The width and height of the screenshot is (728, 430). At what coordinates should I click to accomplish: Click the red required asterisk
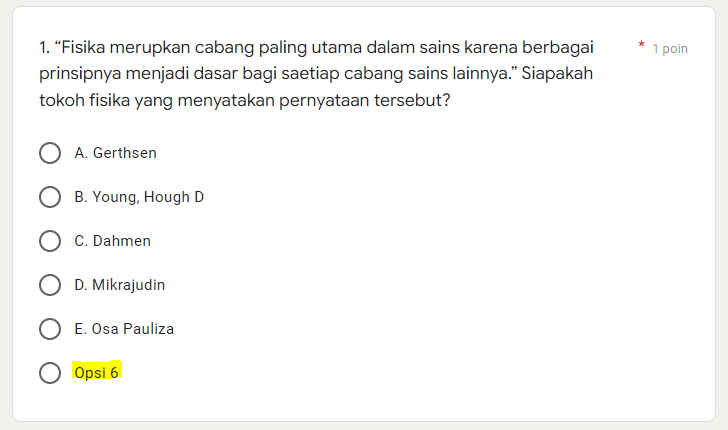[x=641, y=46]
